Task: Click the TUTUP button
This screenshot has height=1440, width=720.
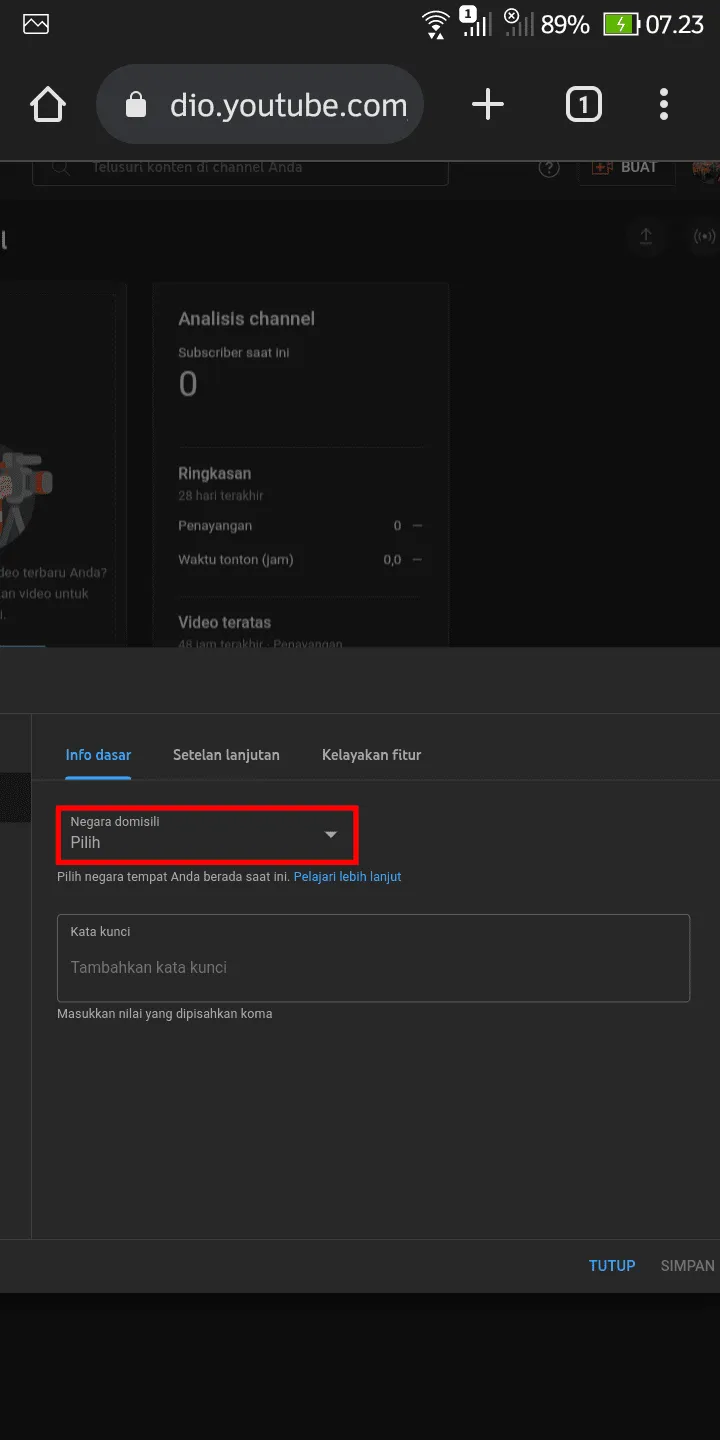Action: point(612,1266)
